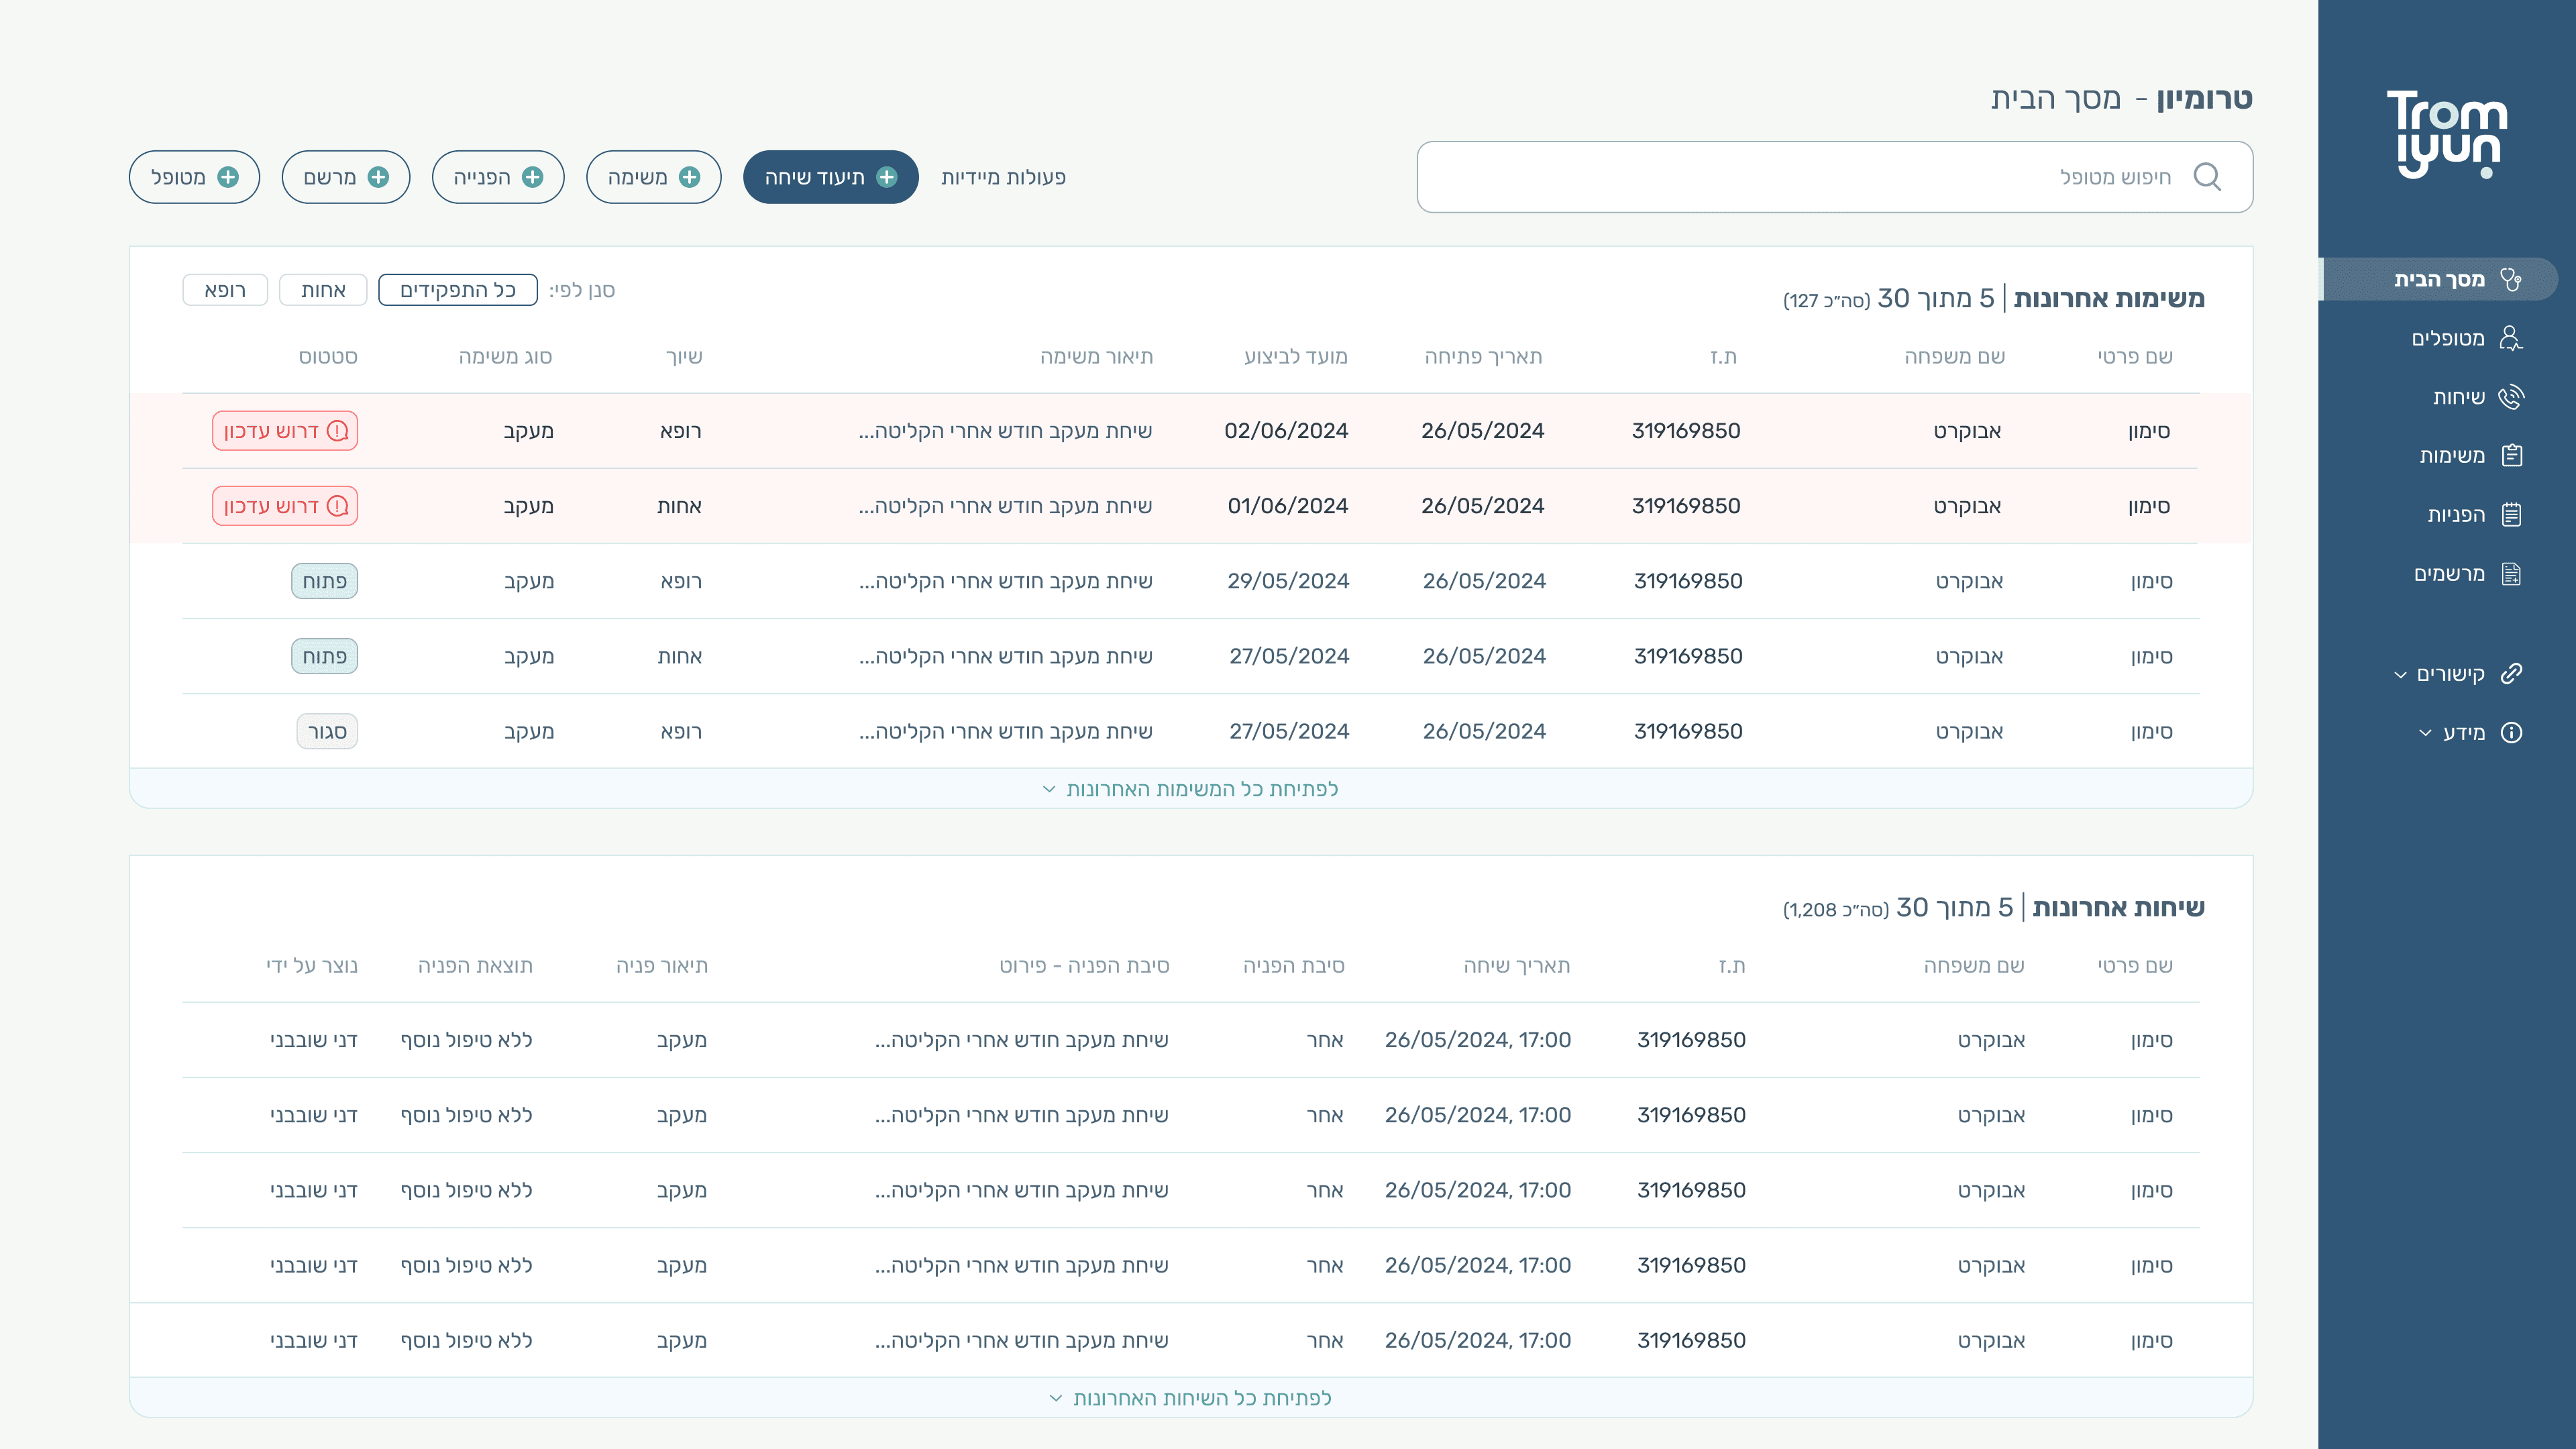
Task: Filter tasks by nurse (אחות) role
Action: coord(323,290)
